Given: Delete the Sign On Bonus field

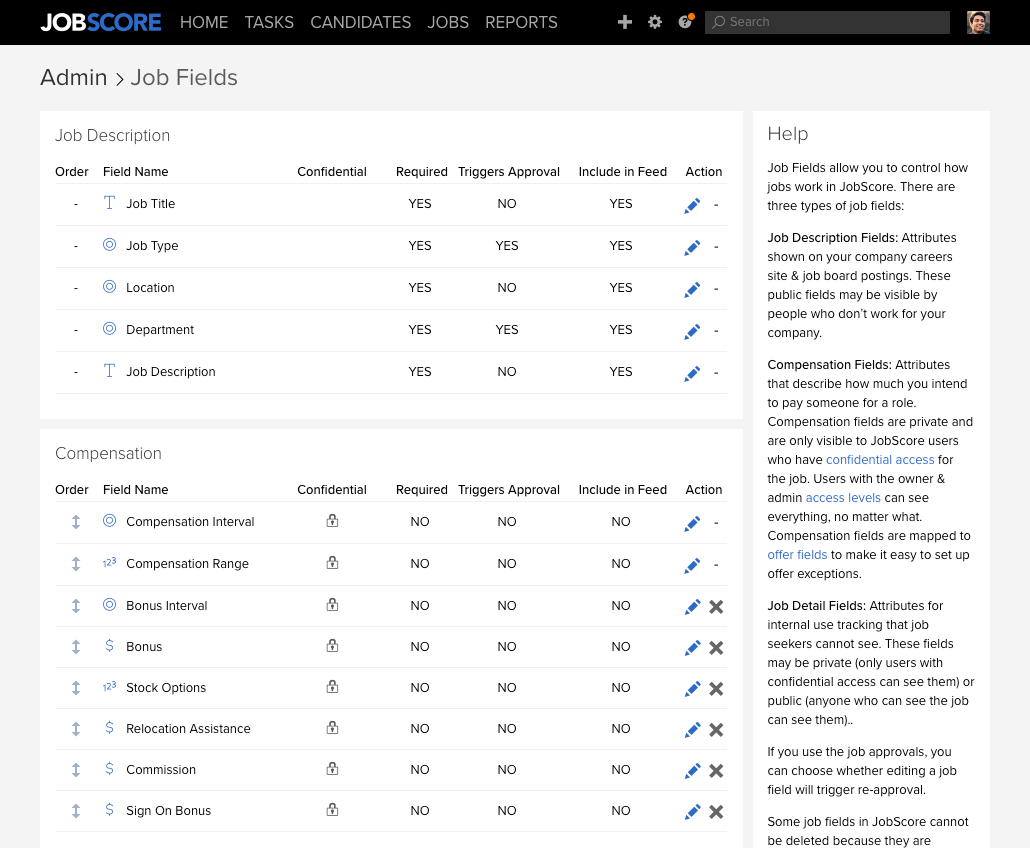Looking at the screenshot, I should (717, 812).
